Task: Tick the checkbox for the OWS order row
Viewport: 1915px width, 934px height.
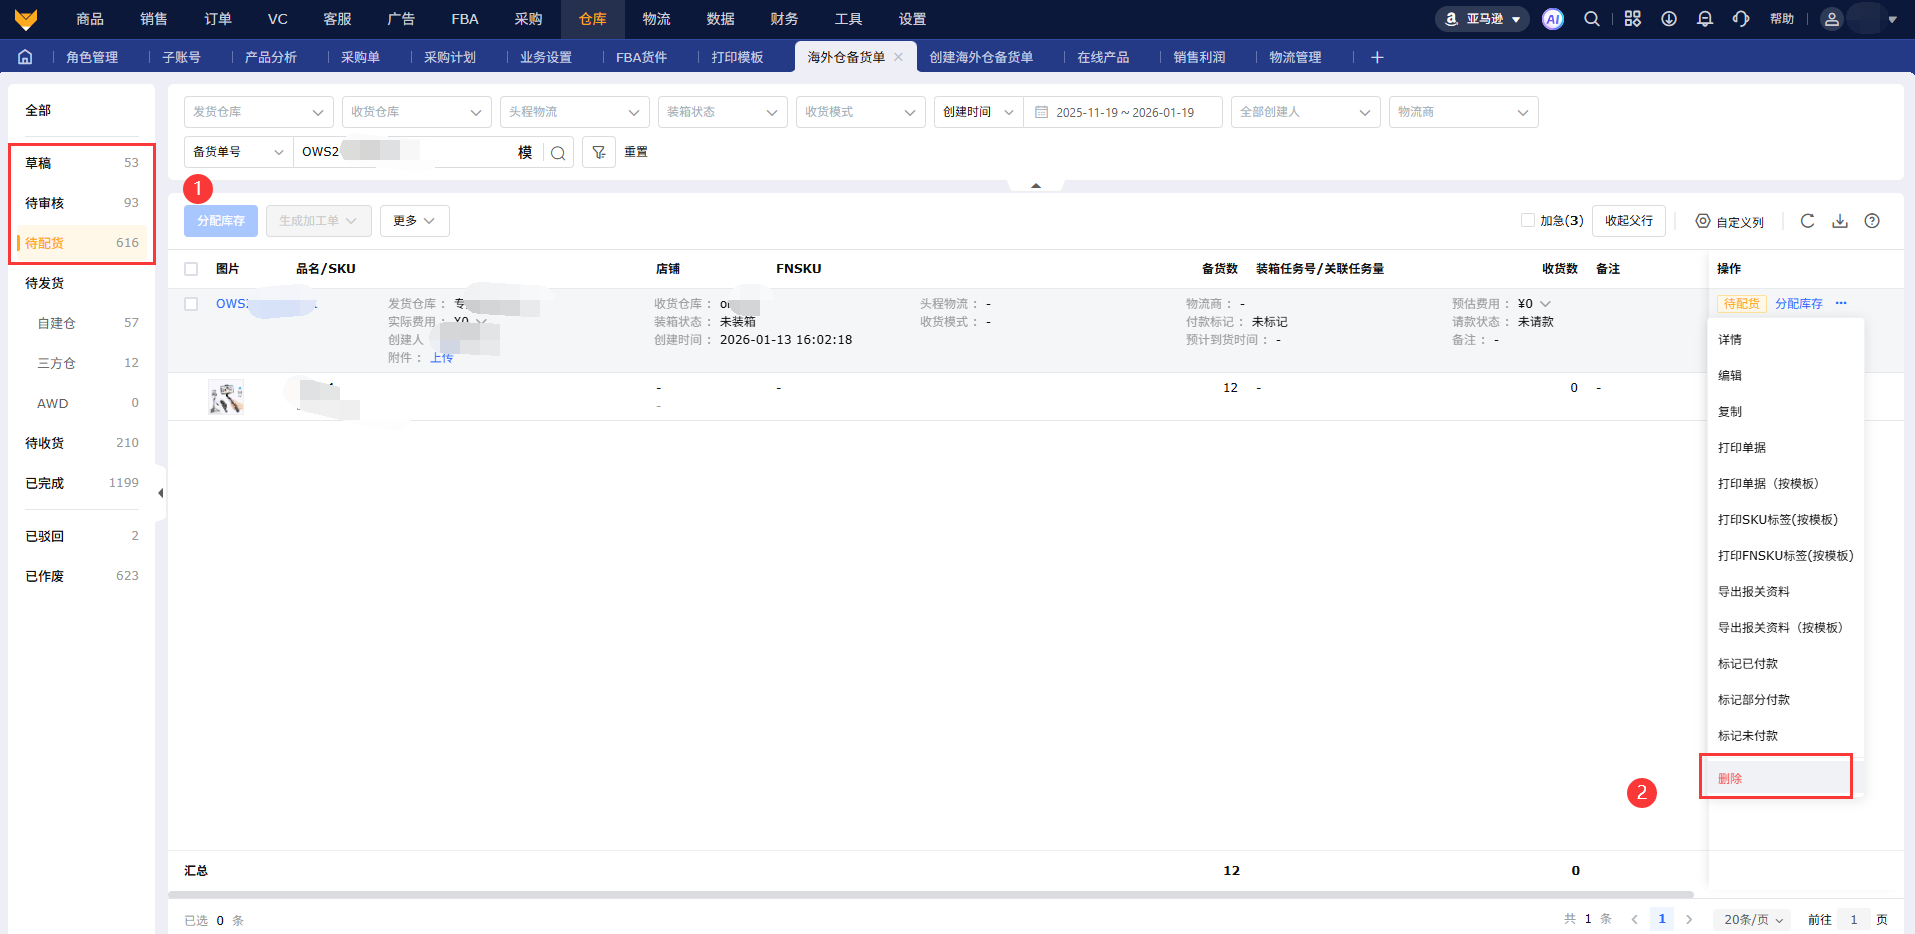Action: (x=191, y=304)
